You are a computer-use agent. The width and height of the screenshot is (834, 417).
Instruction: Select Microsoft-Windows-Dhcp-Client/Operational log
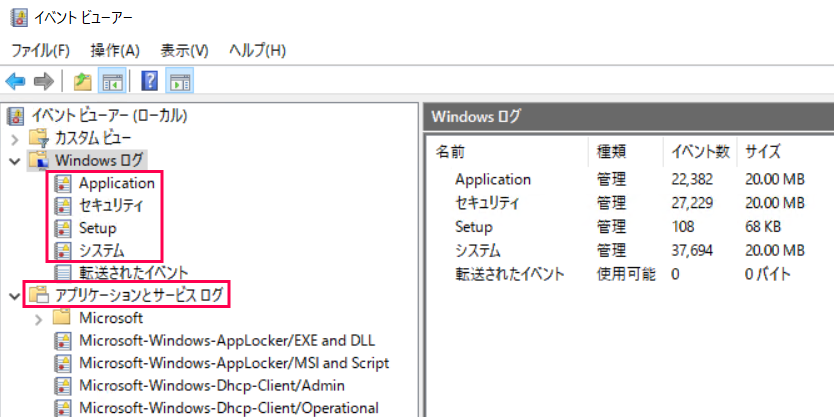[229, 408]
